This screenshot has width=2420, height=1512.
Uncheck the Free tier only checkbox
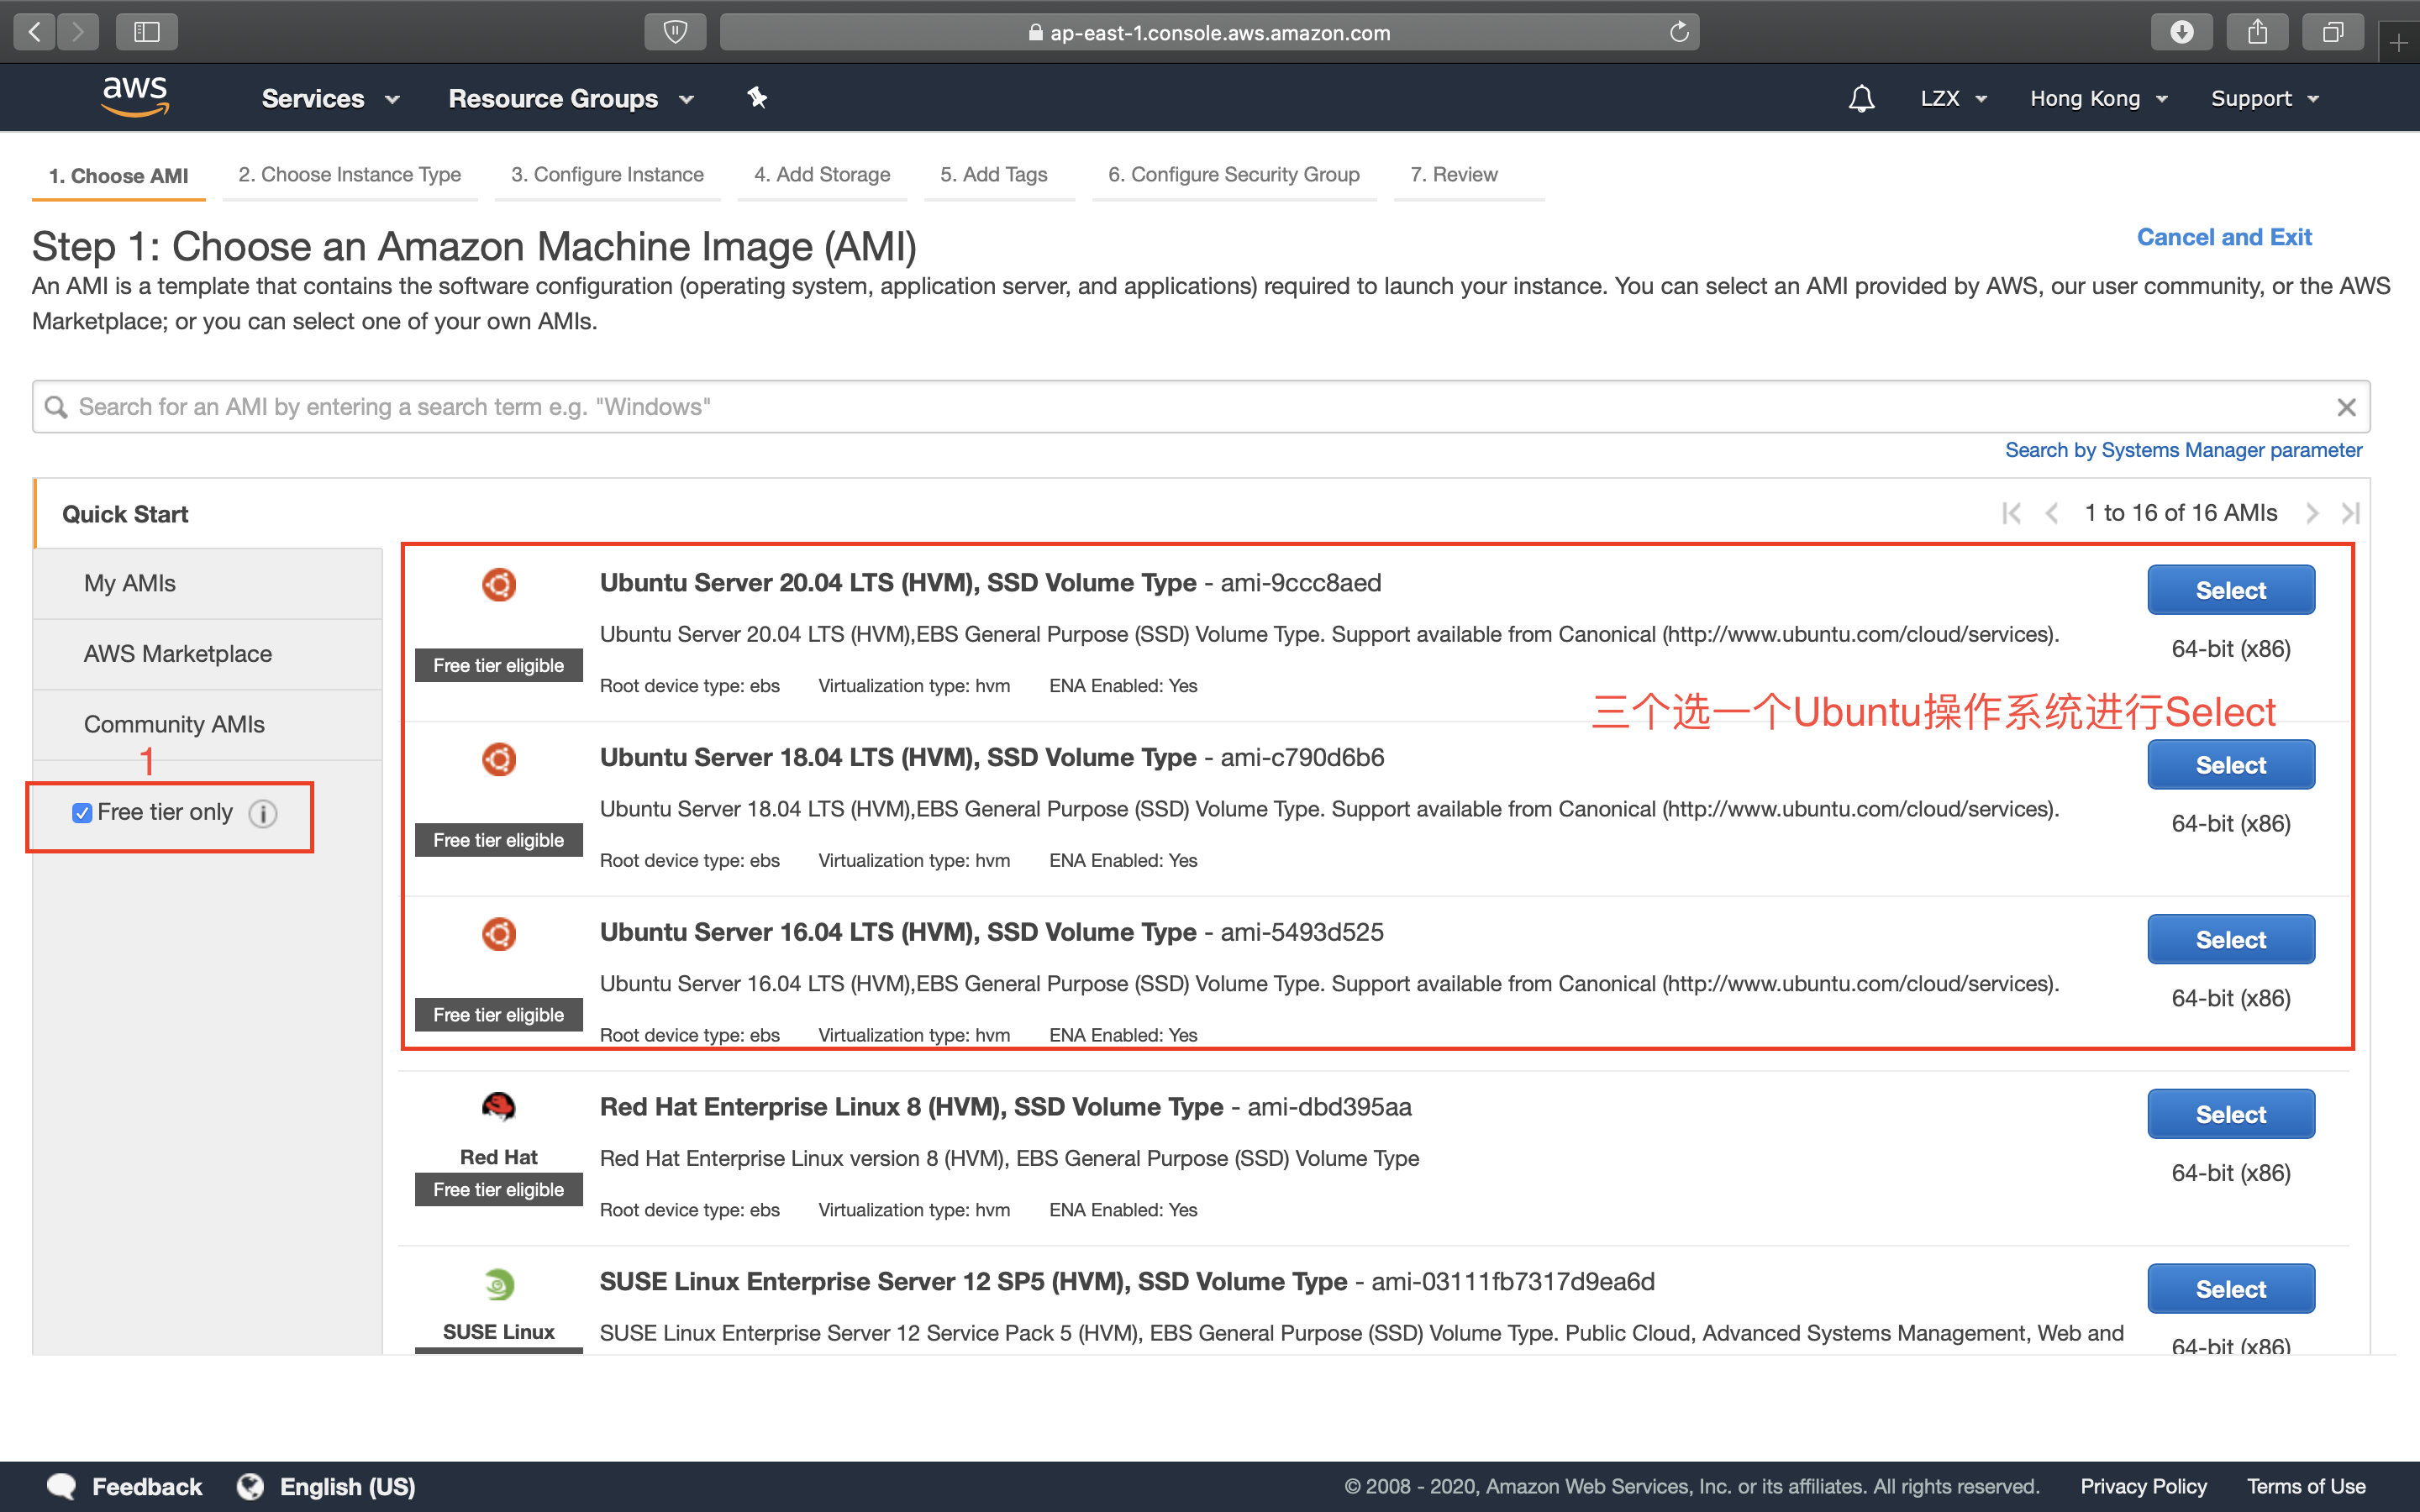point(82,813)
